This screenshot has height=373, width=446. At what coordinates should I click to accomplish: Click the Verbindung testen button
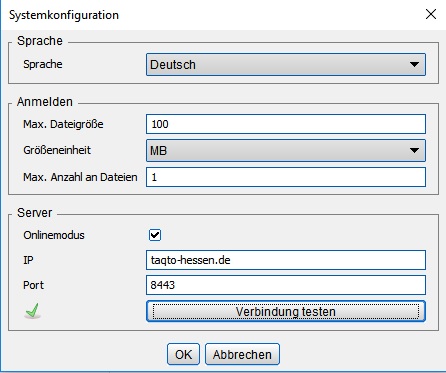[x=286, y=311]
